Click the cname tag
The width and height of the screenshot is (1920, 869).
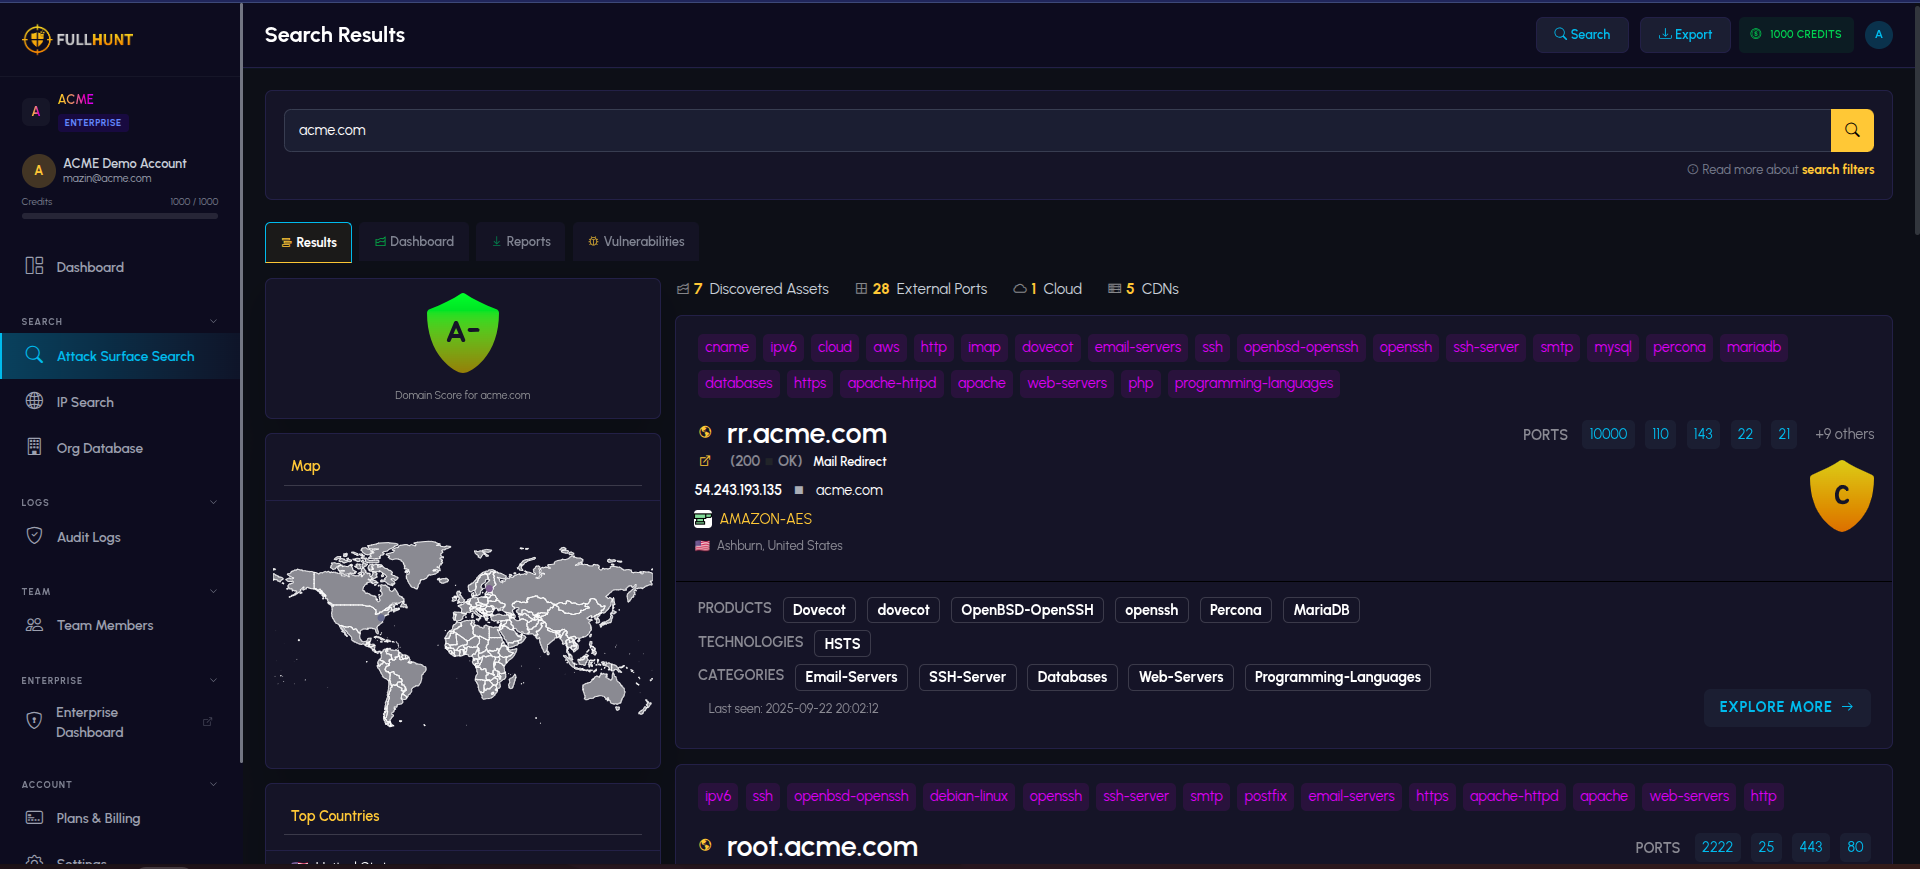click(727, 347)
